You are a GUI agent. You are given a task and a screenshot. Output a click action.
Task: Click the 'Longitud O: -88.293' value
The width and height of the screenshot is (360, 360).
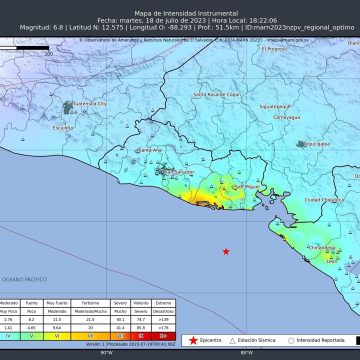(160, 28)
